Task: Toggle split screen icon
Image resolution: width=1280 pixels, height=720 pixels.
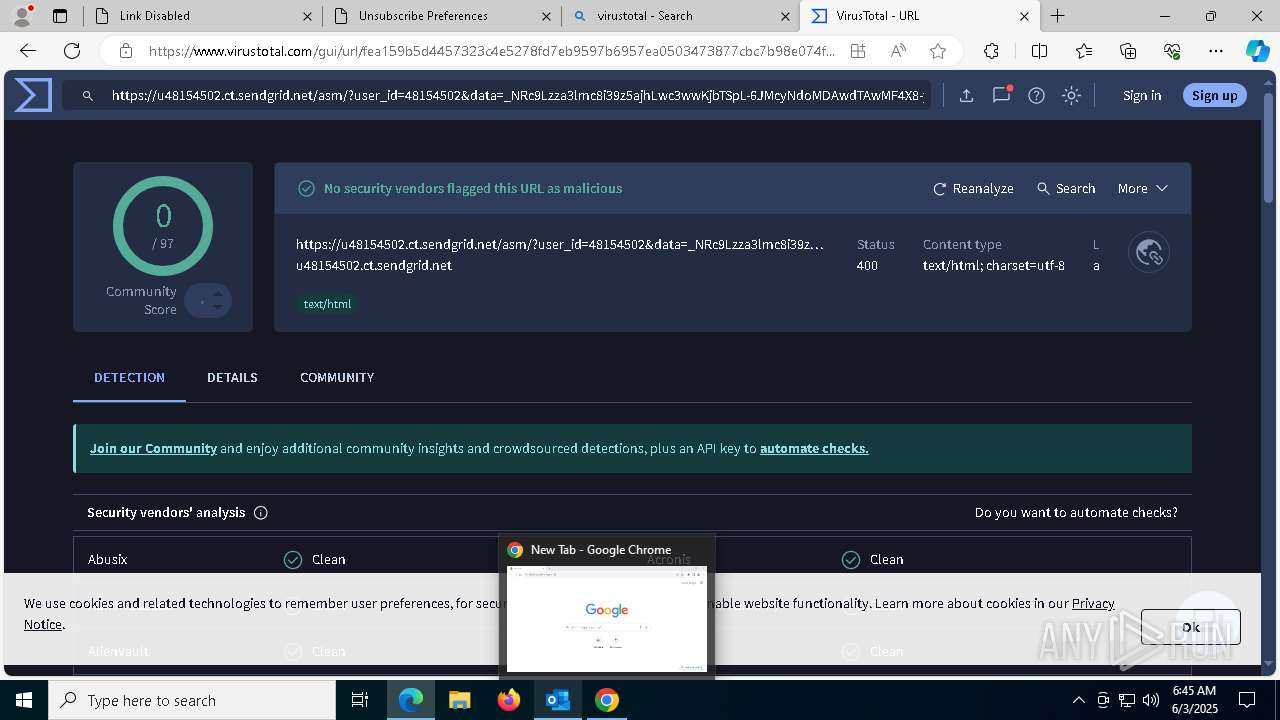Action: click(1039, 51)
